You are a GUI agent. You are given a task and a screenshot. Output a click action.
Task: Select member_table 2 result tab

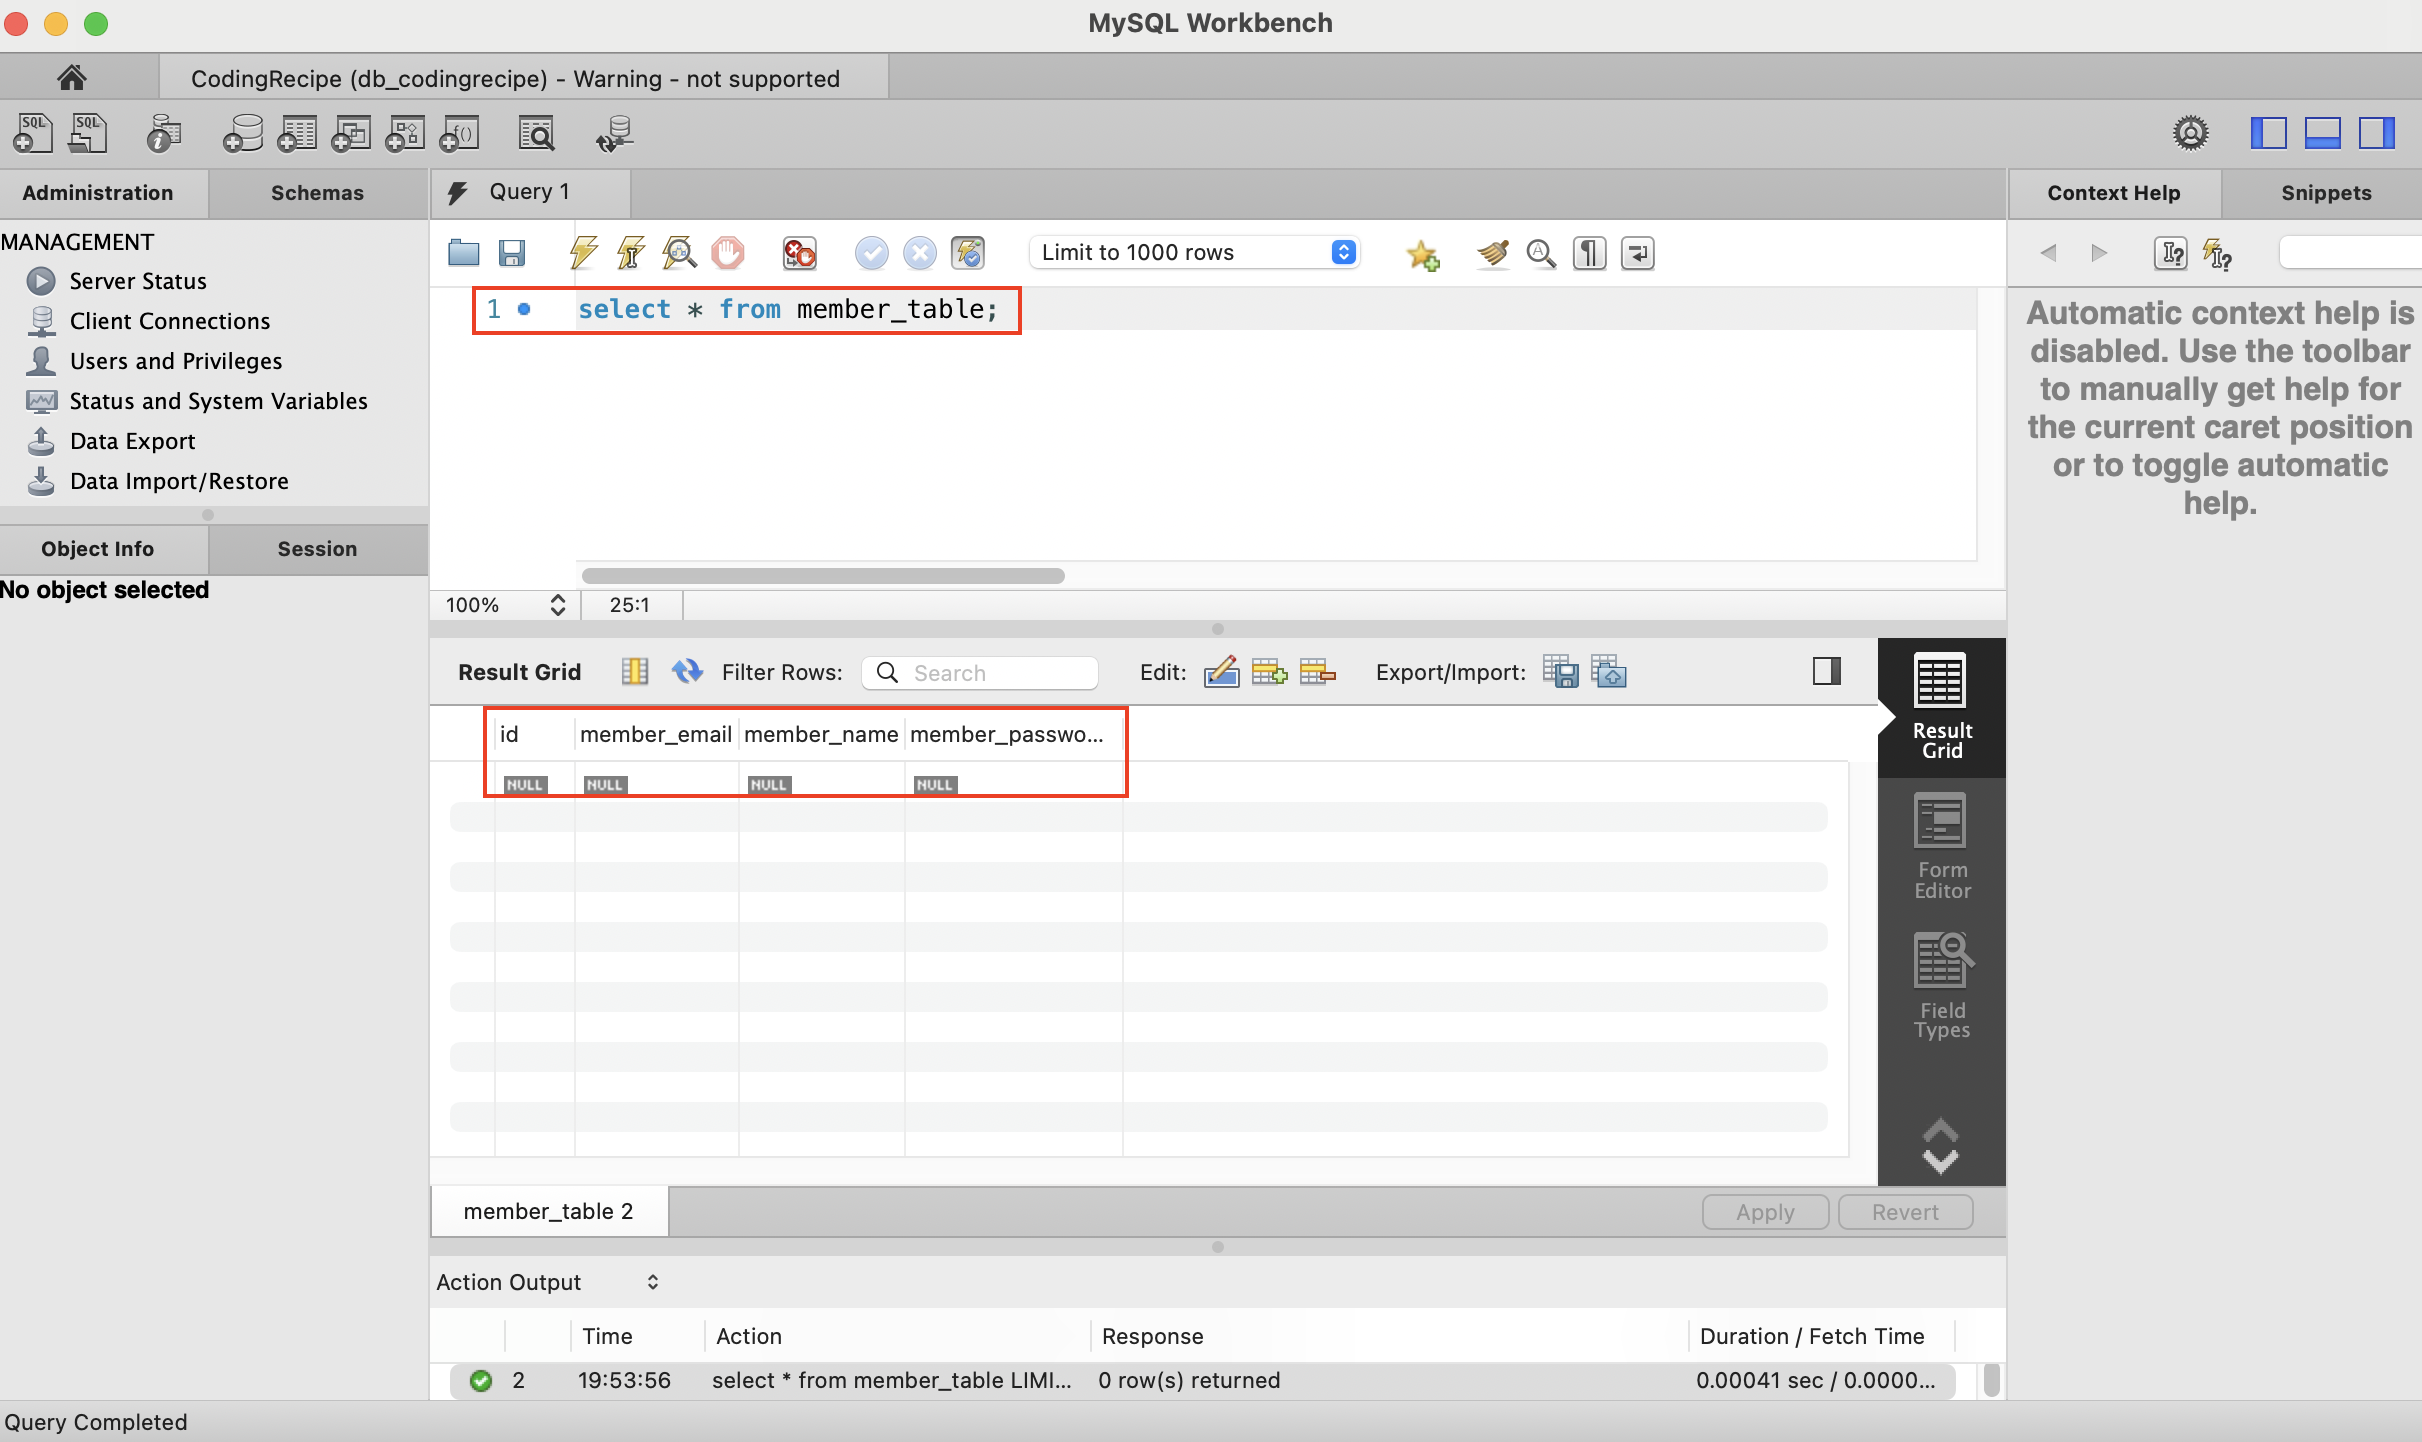pos(549,1211)
